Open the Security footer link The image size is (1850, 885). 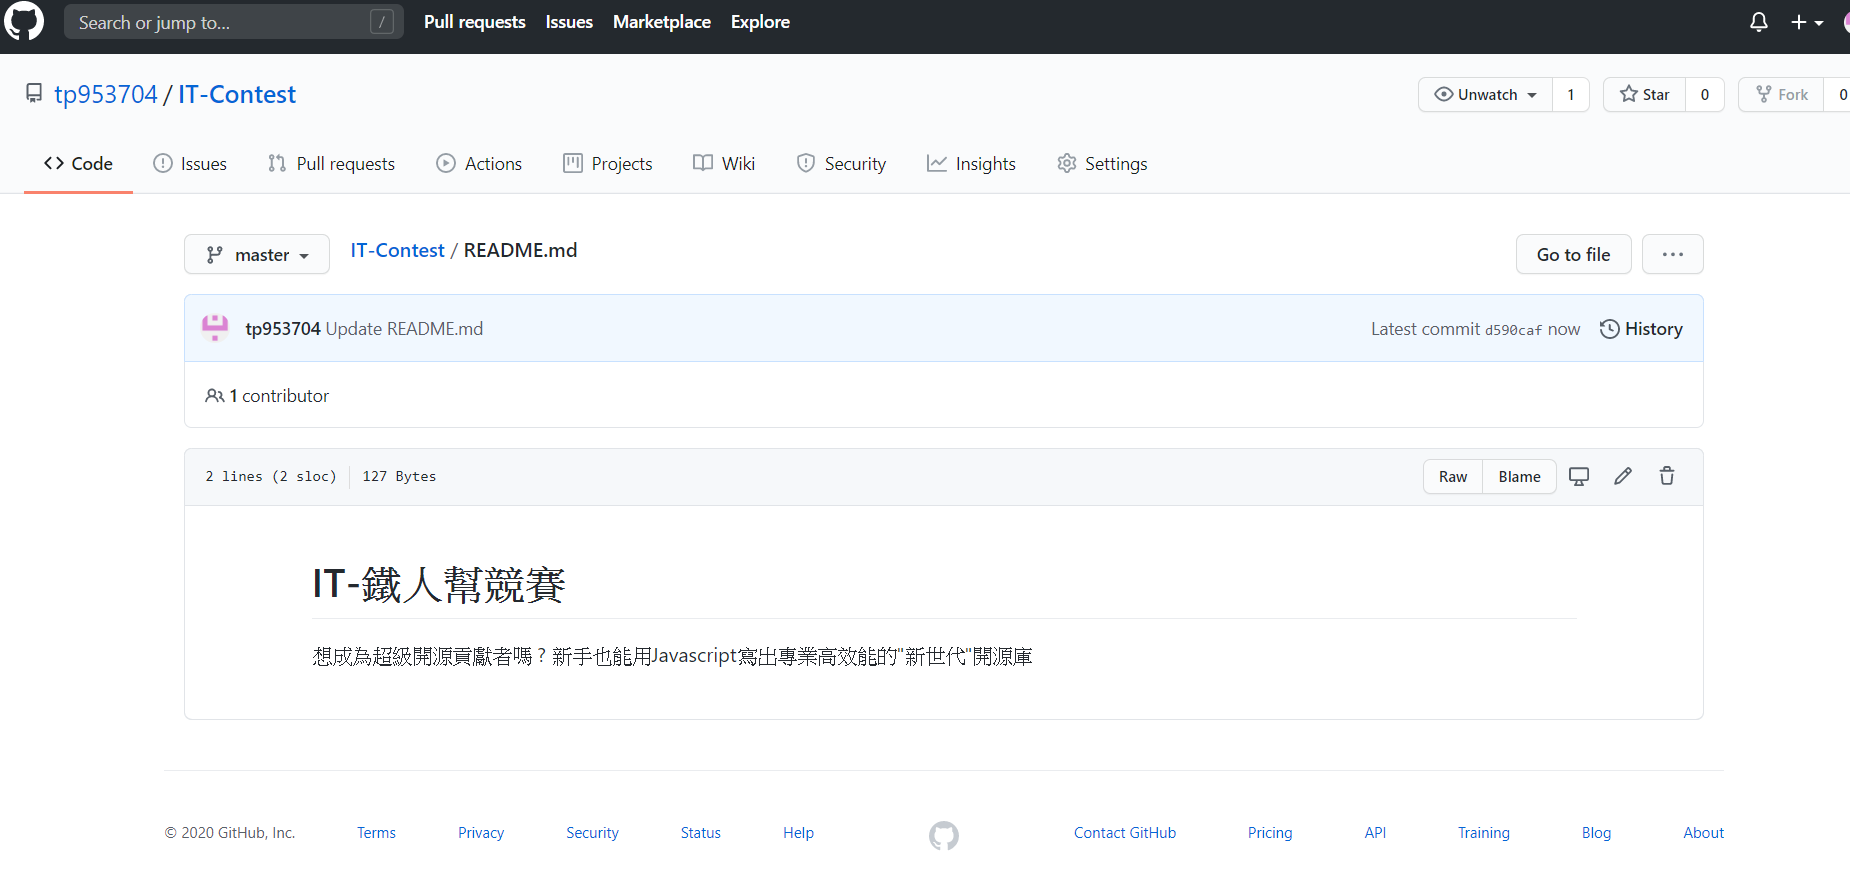[x=592, y=833]
